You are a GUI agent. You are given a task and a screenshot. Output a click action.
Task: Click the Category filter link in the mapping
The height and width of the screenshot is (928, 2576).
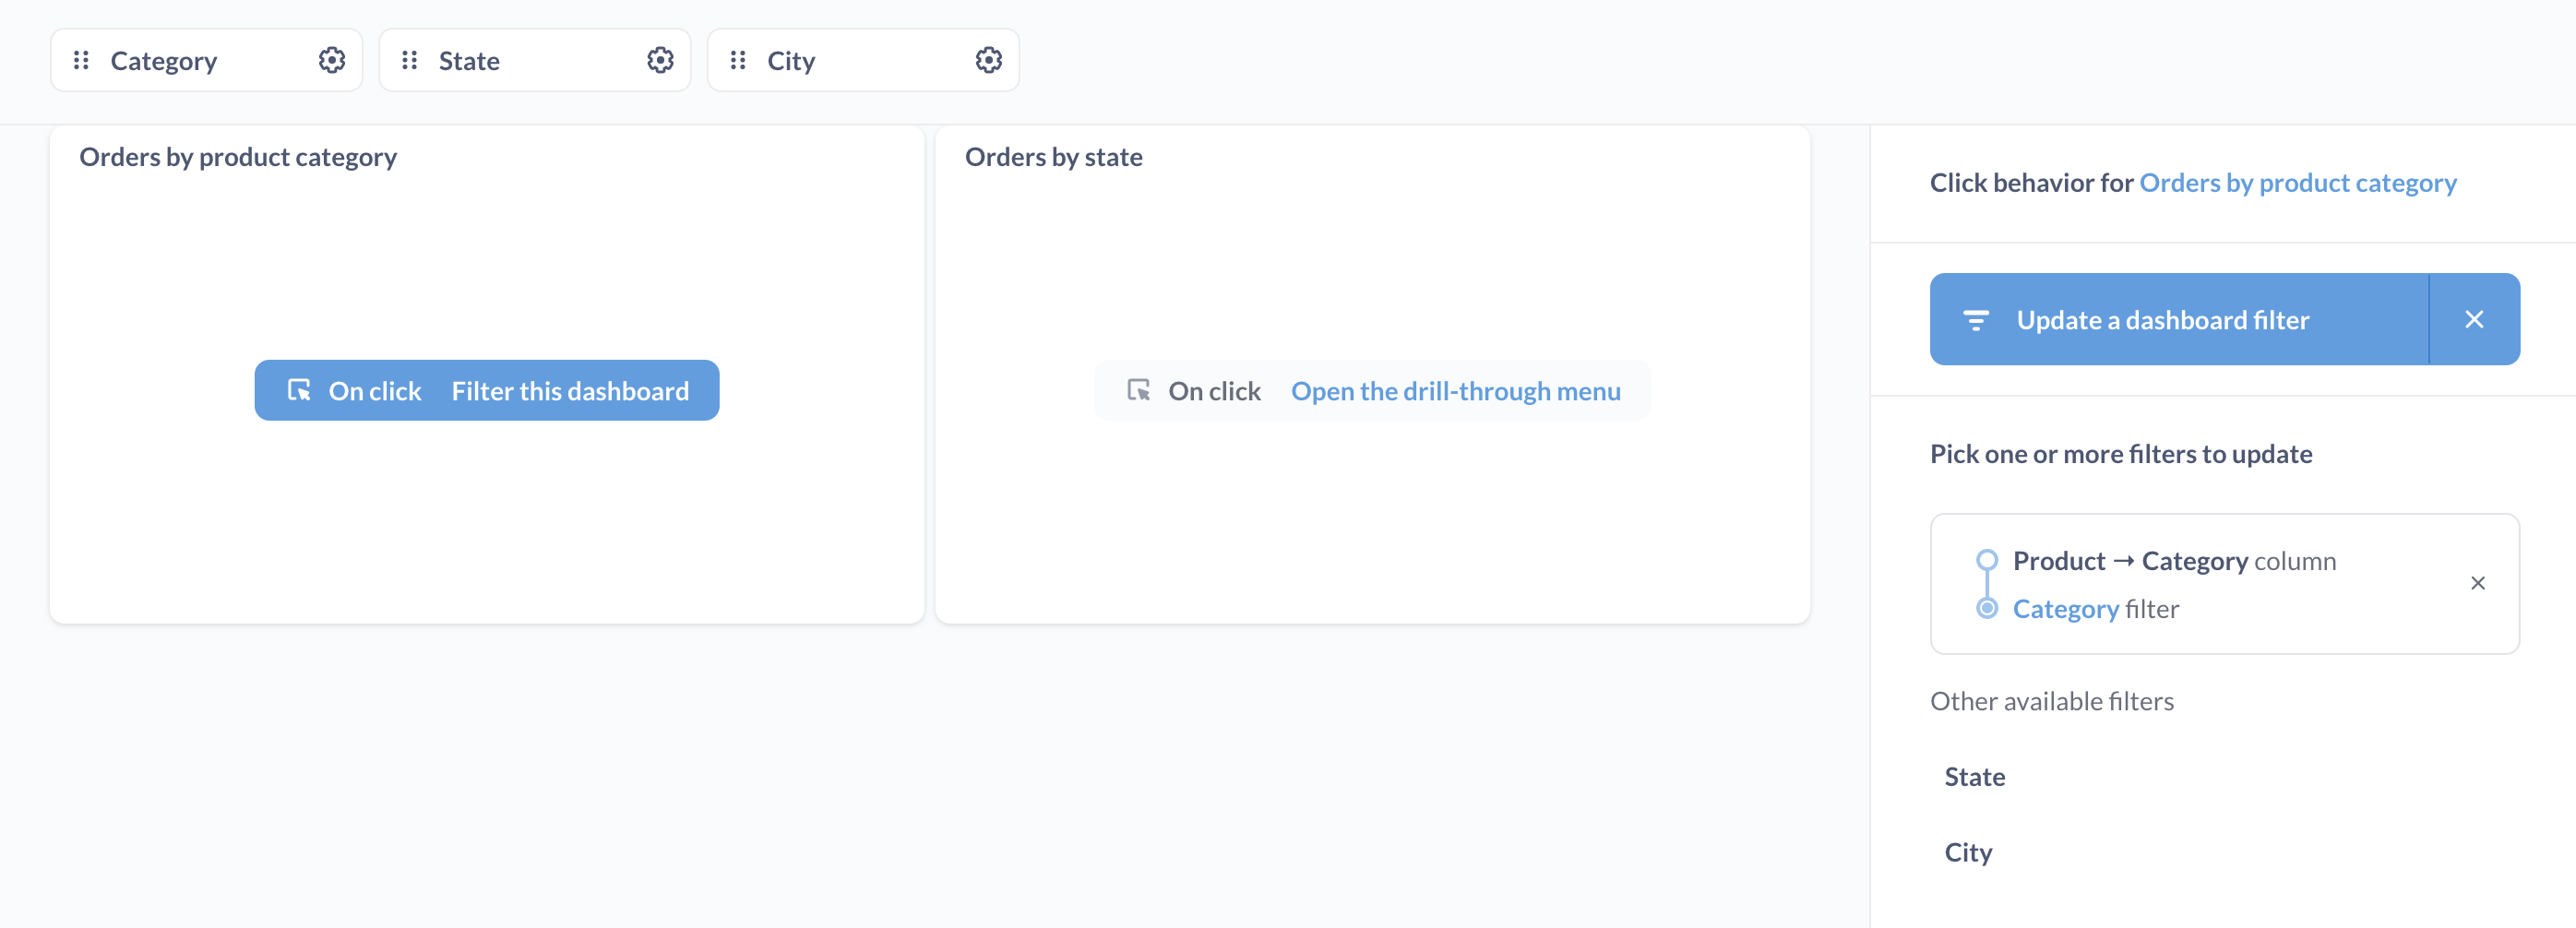coord(2066,608)
